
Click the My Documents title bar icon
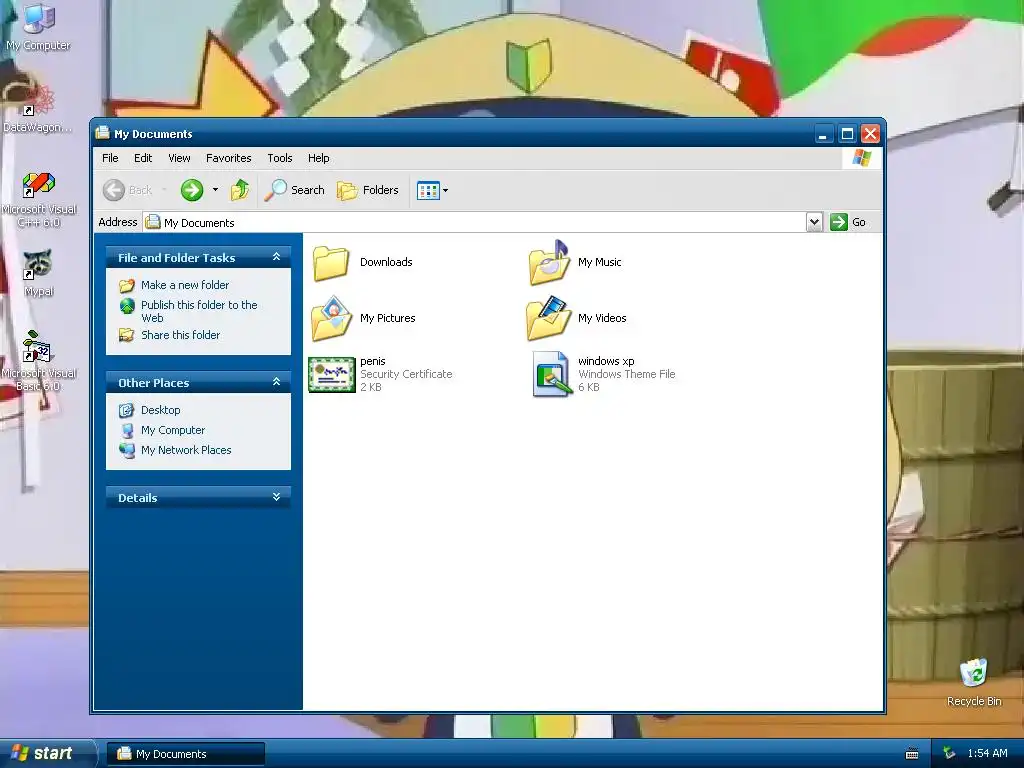coord(103,133)
